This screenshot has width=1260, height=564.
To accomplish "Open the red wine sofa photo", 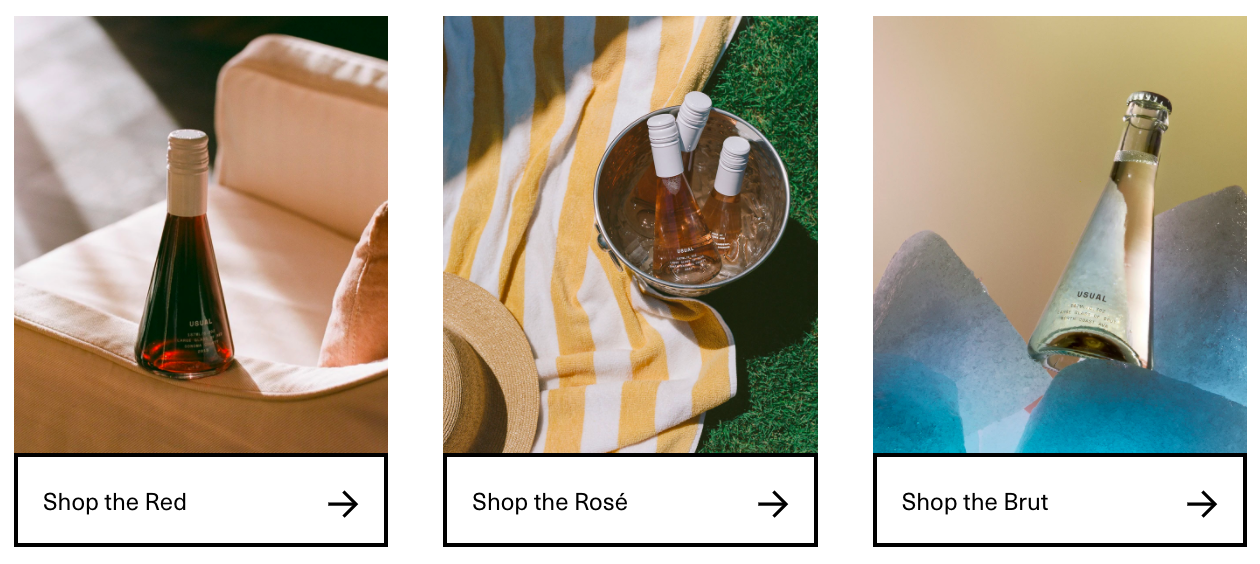I will 201,235.
